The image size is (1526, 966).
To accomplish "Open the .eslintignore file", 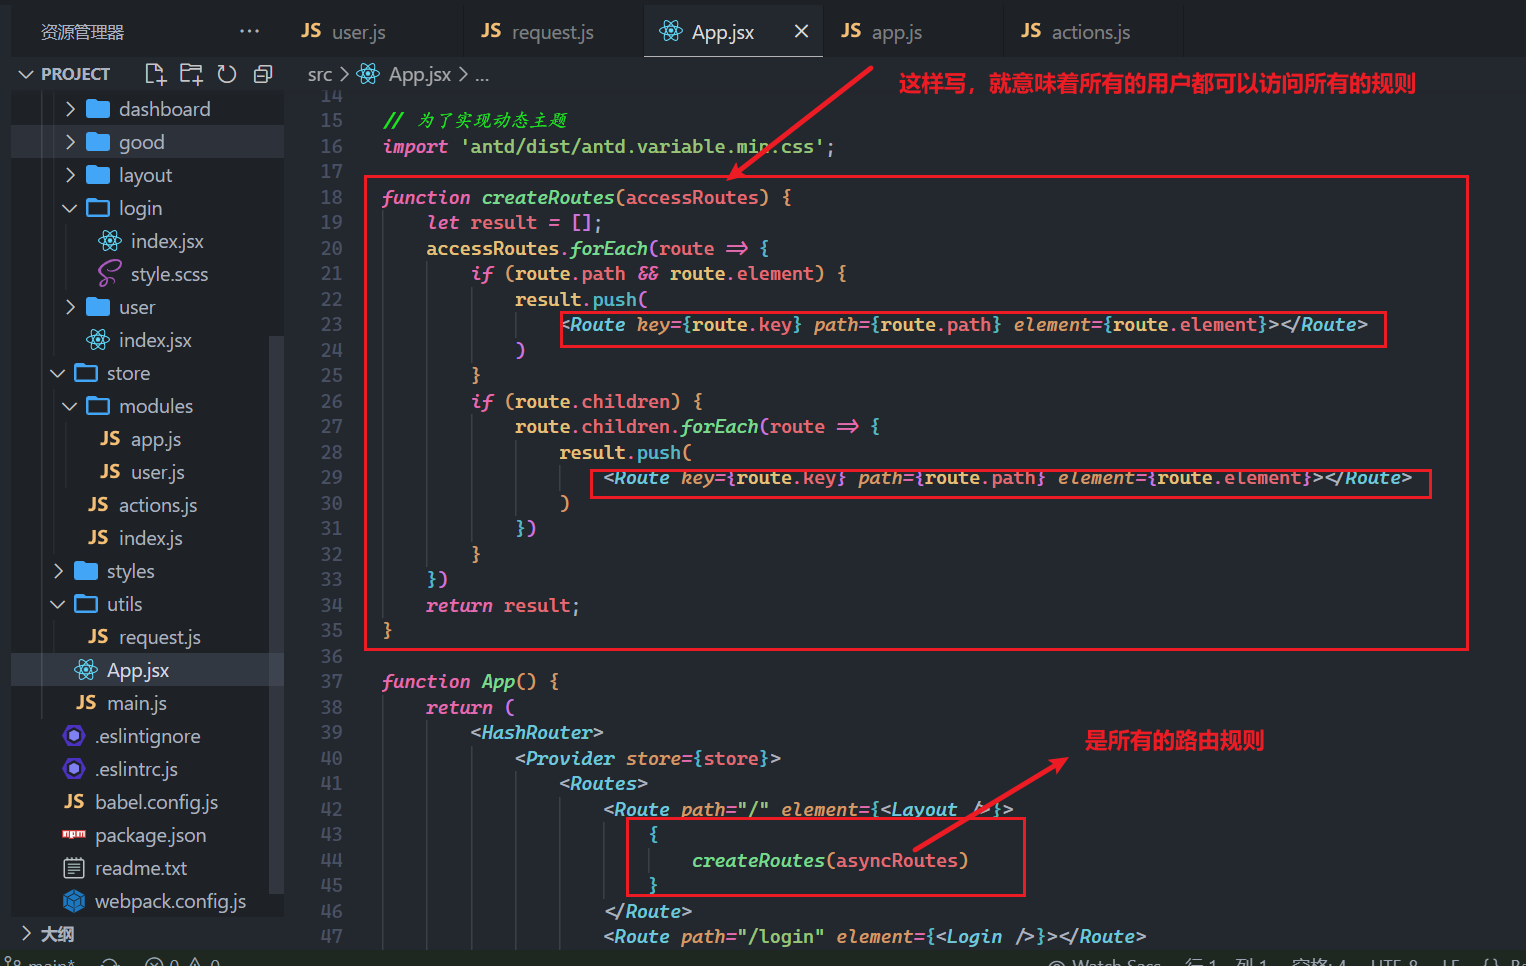I will pos(147,736).
